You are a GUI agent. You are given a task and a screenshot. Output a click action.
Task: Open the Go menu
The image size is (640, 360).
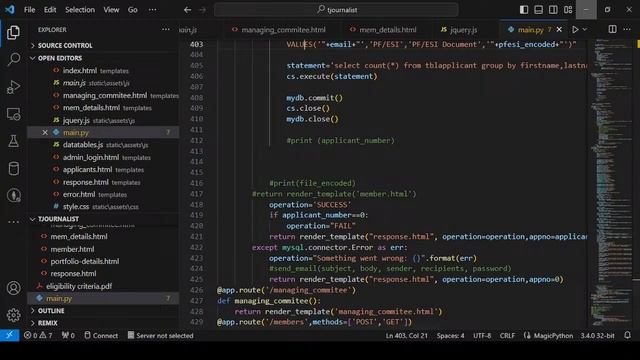[133, 10]
